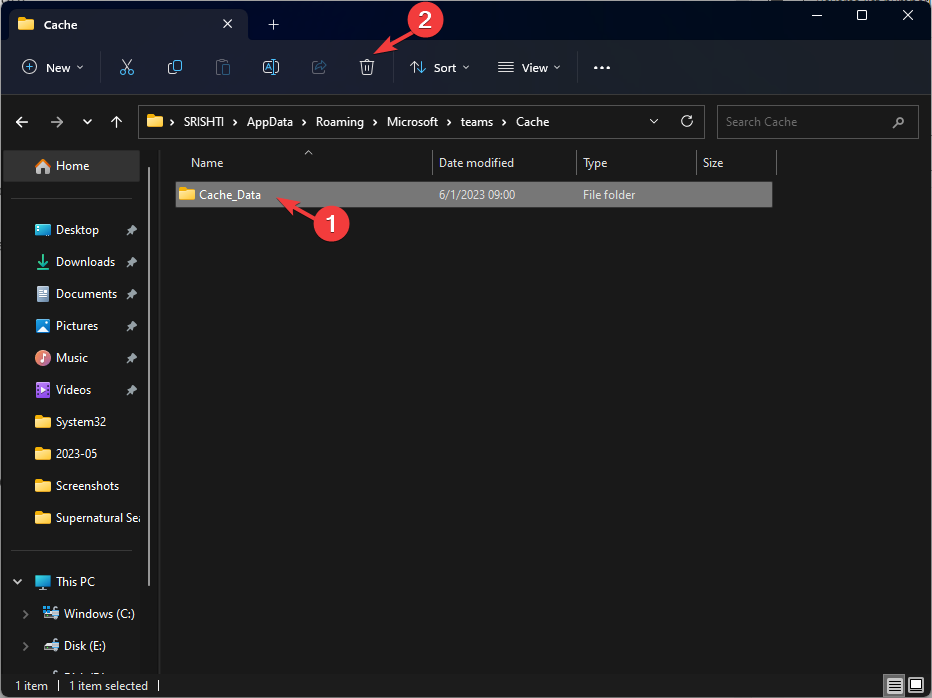Click the Paste clipboard icon
The width and height of the screenshot is (932, 698).
(223, 67)
